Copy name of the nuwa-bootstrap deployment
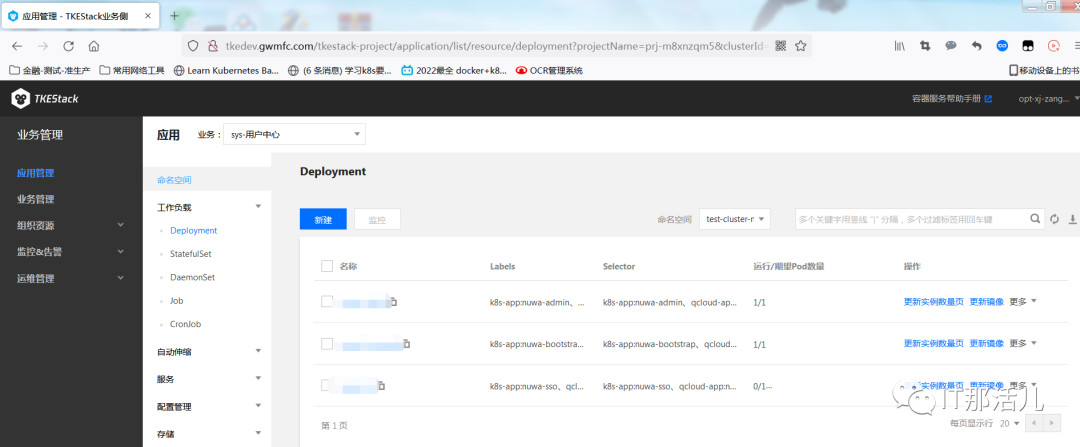 406,343
